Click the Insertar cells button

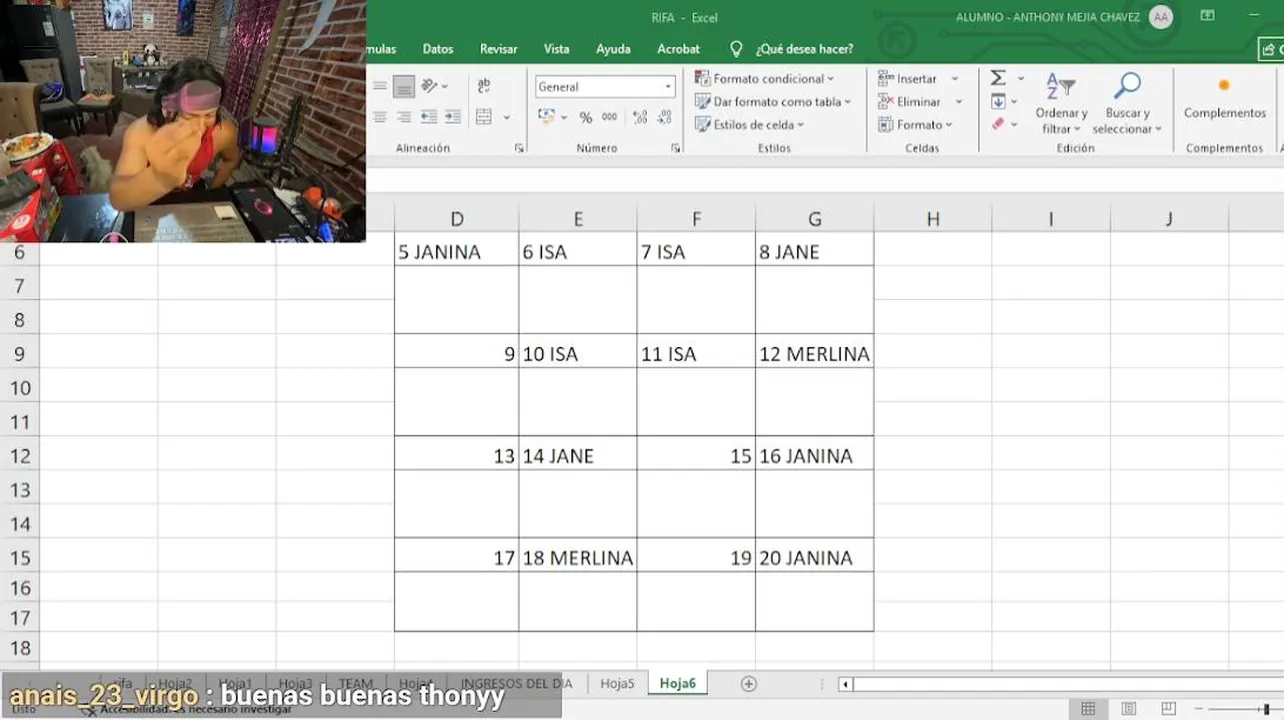(908, 79)
